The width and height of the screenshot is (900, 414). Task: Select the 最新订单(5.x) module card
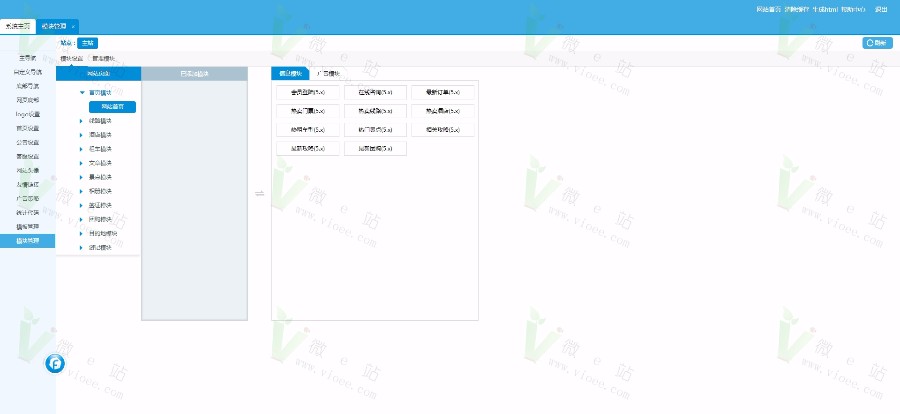(443, 92)
